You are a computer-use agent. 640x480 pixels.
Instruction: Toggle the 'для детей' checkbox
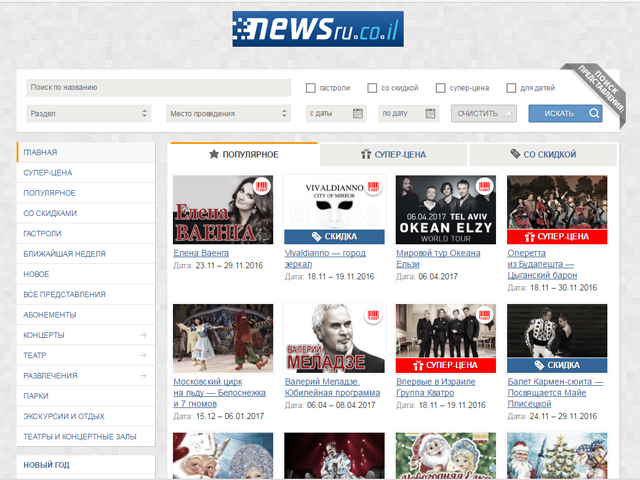tap(511, 88)
